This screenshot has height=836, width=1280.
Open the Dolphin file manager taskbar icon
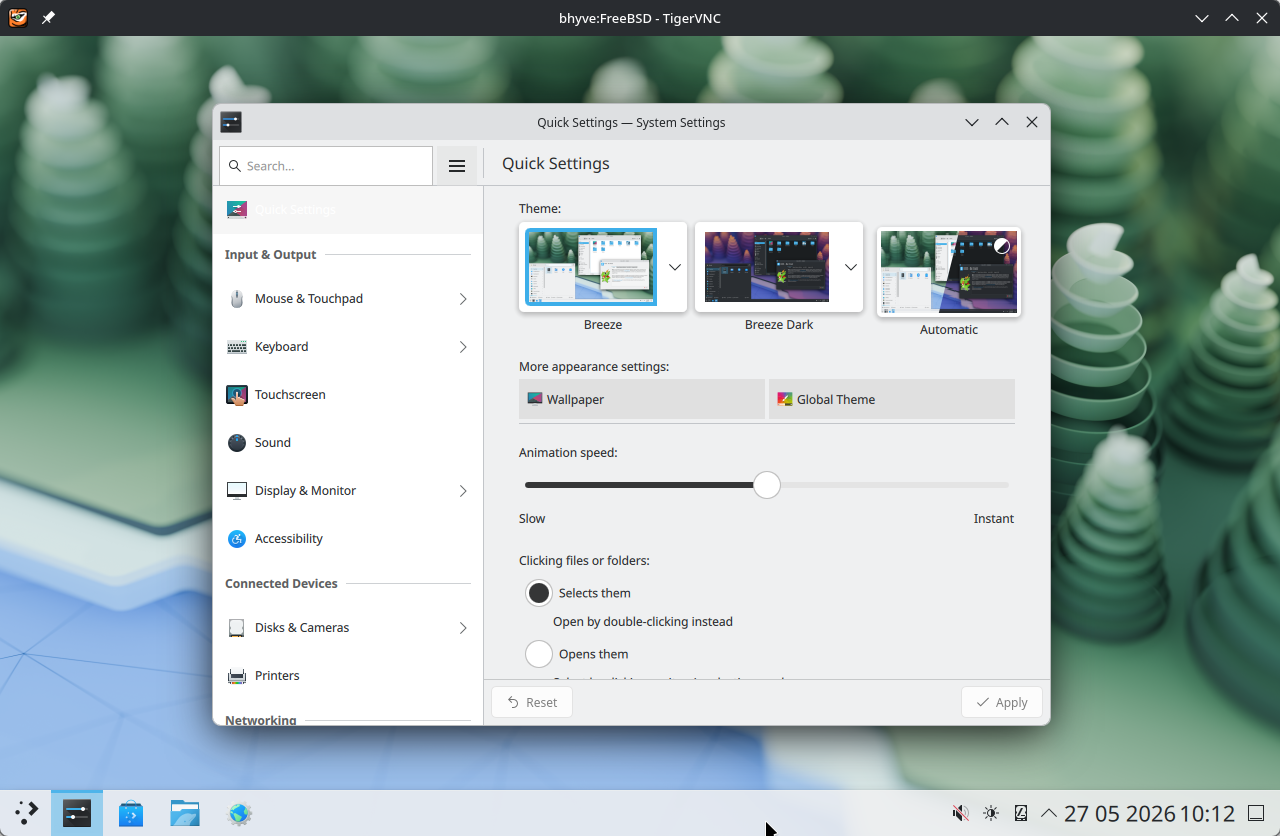185,813
